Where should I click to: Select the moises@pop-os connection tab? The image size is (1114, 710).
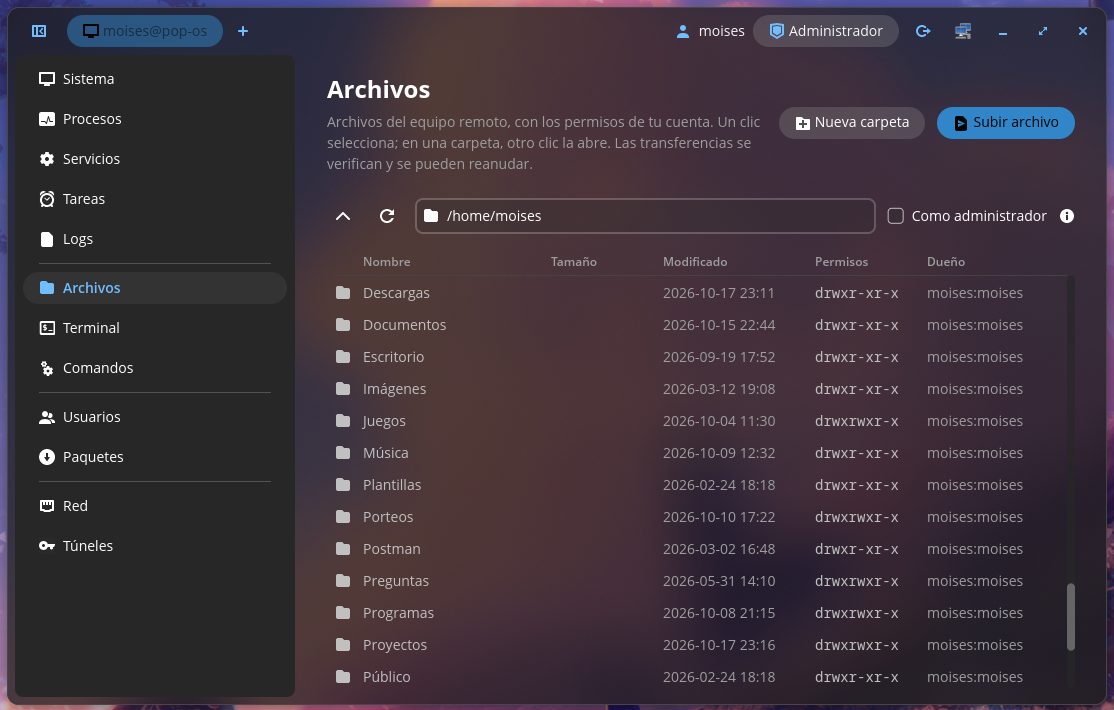[145, 31]
